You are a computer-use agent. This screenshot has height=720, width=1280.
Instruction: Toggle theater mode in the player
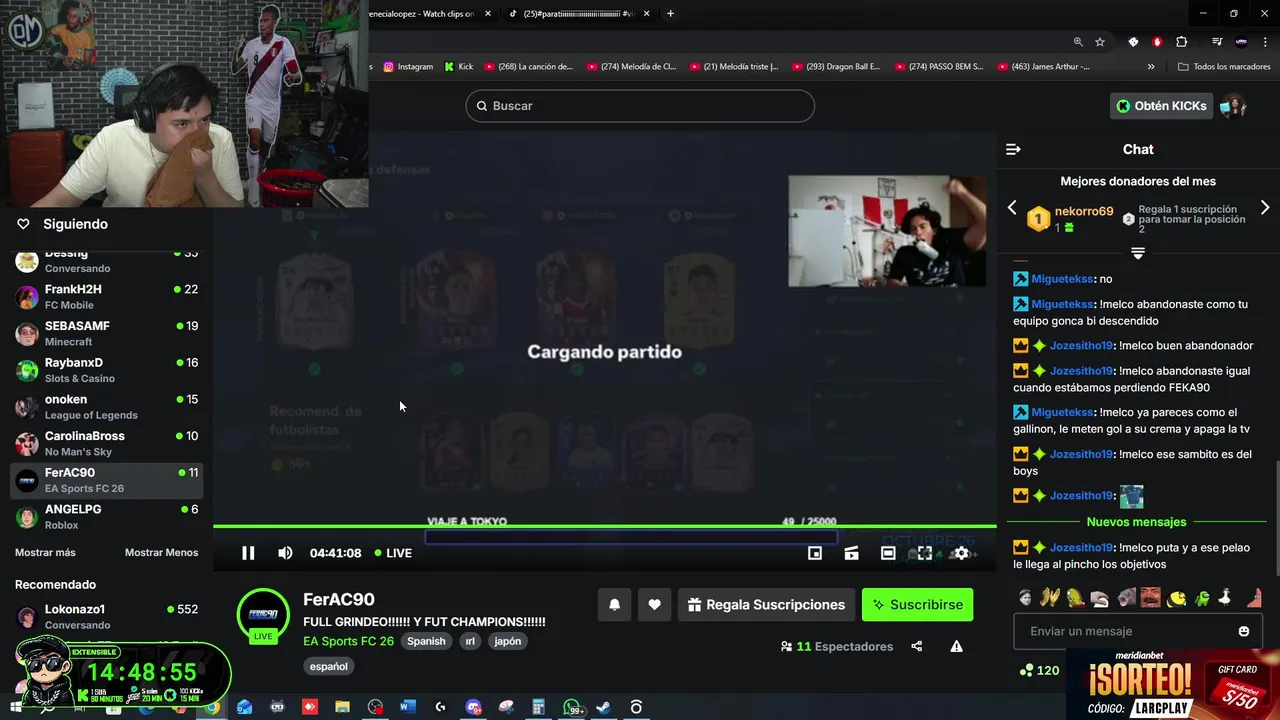pos(888,553)
